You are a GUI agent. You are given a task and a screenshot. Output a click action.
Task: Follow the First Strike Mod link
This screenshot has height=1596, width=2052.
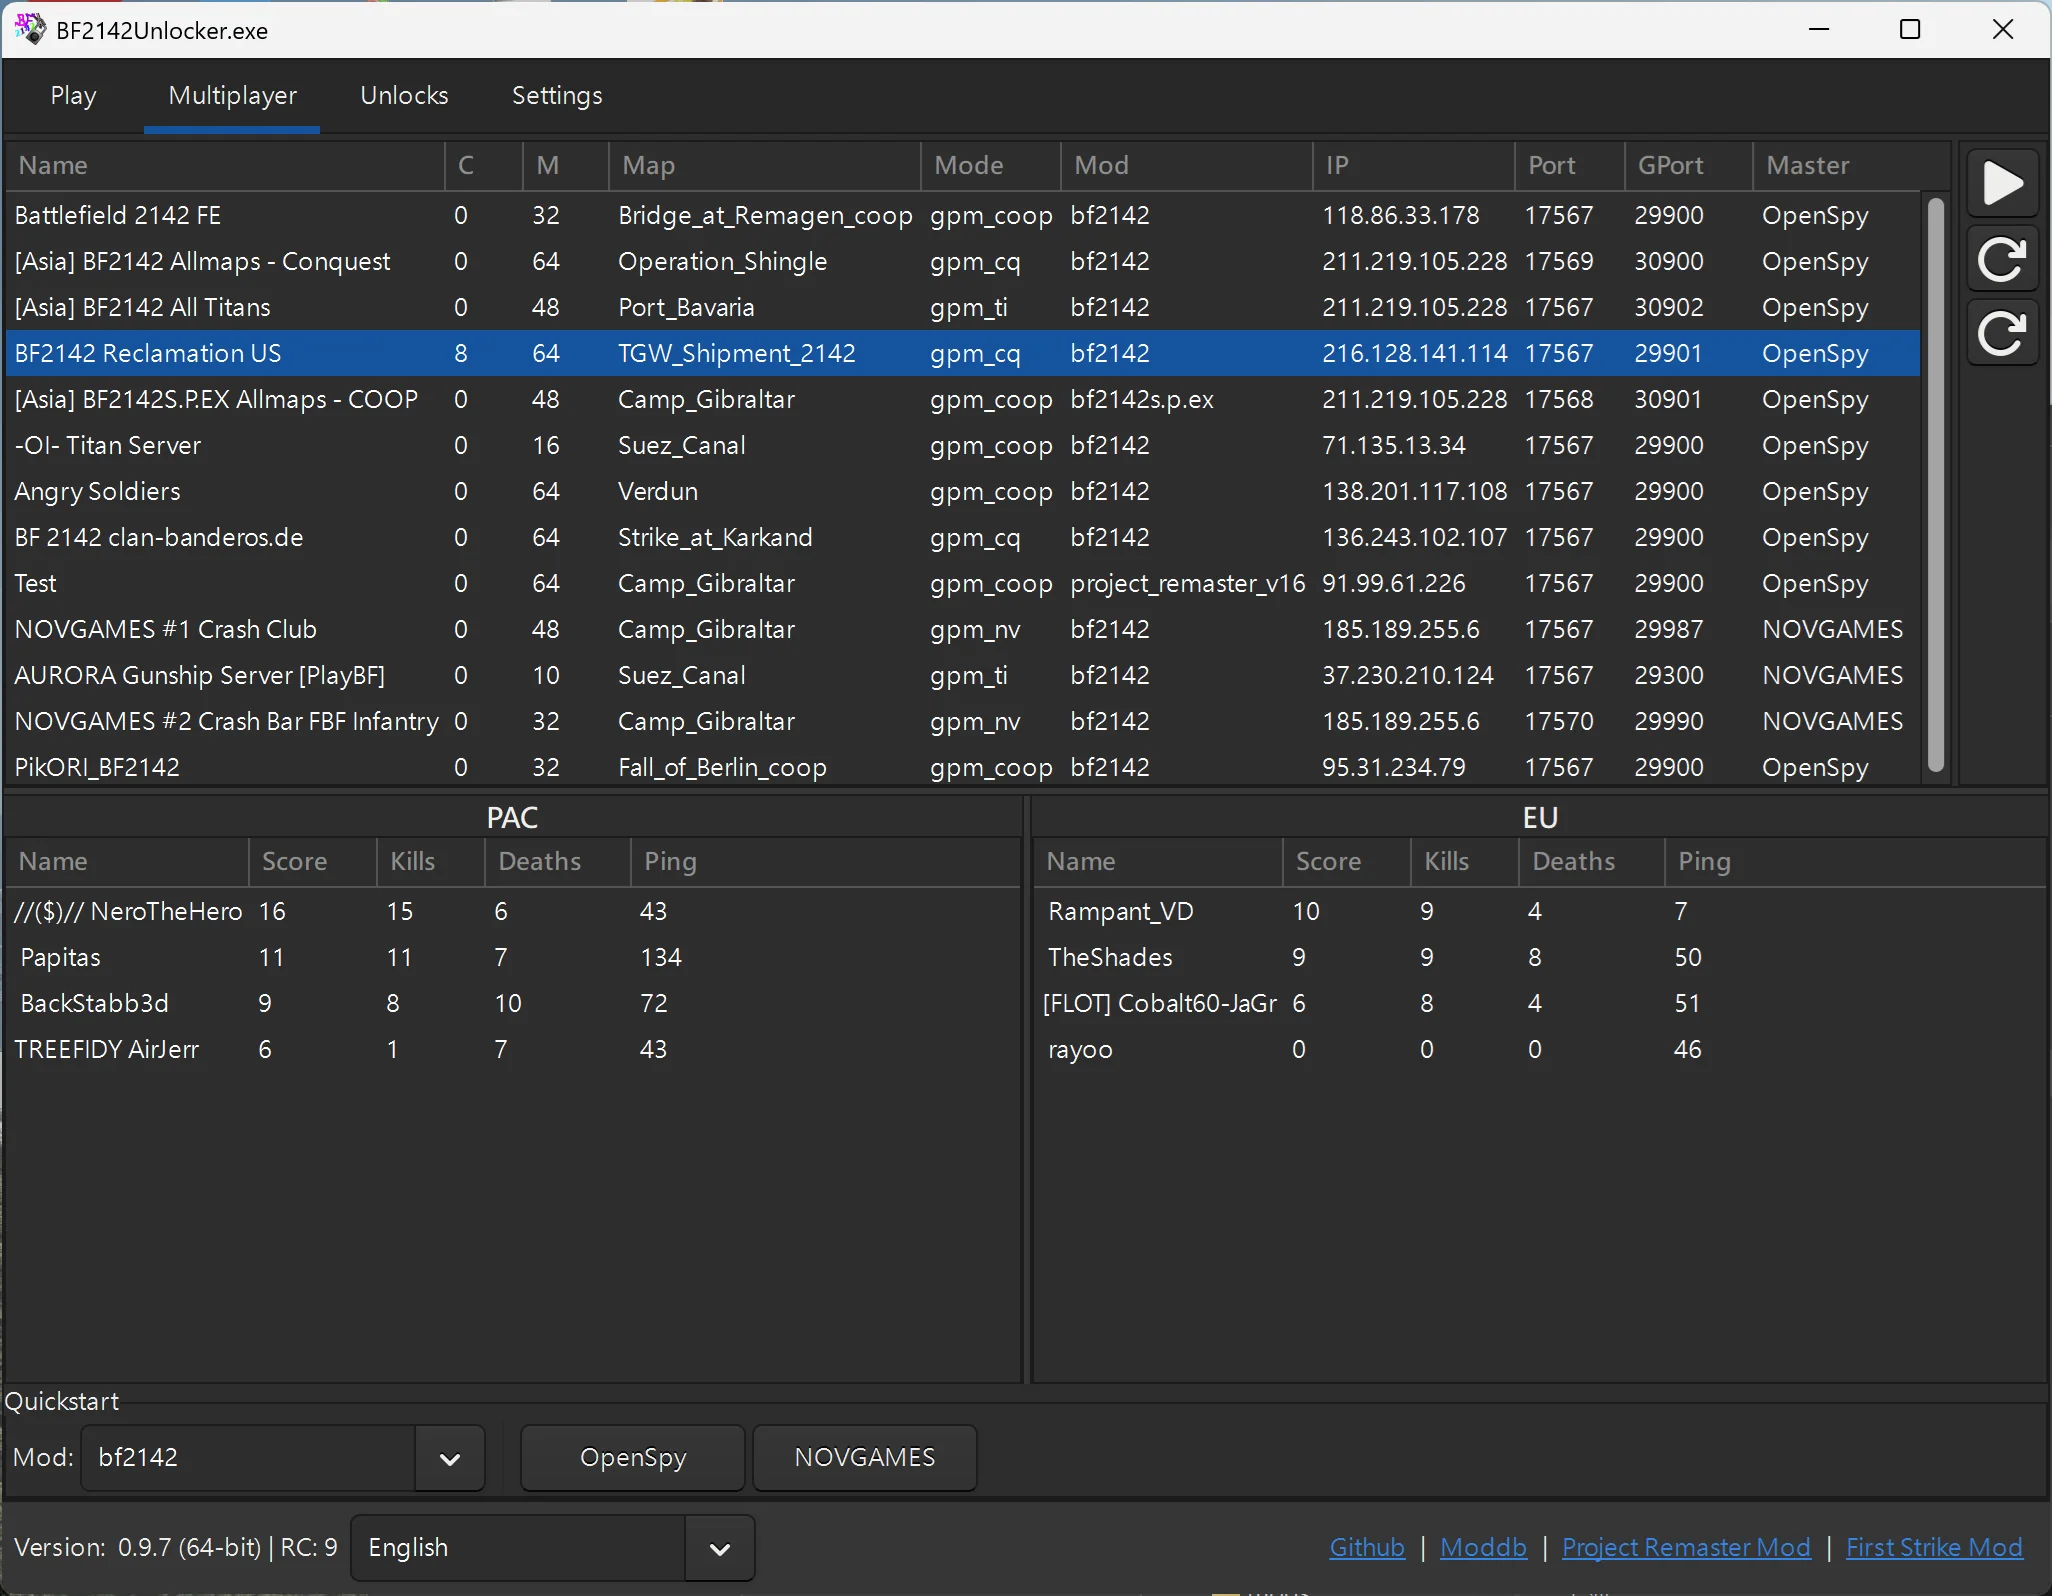[x=1934, y=1548]
